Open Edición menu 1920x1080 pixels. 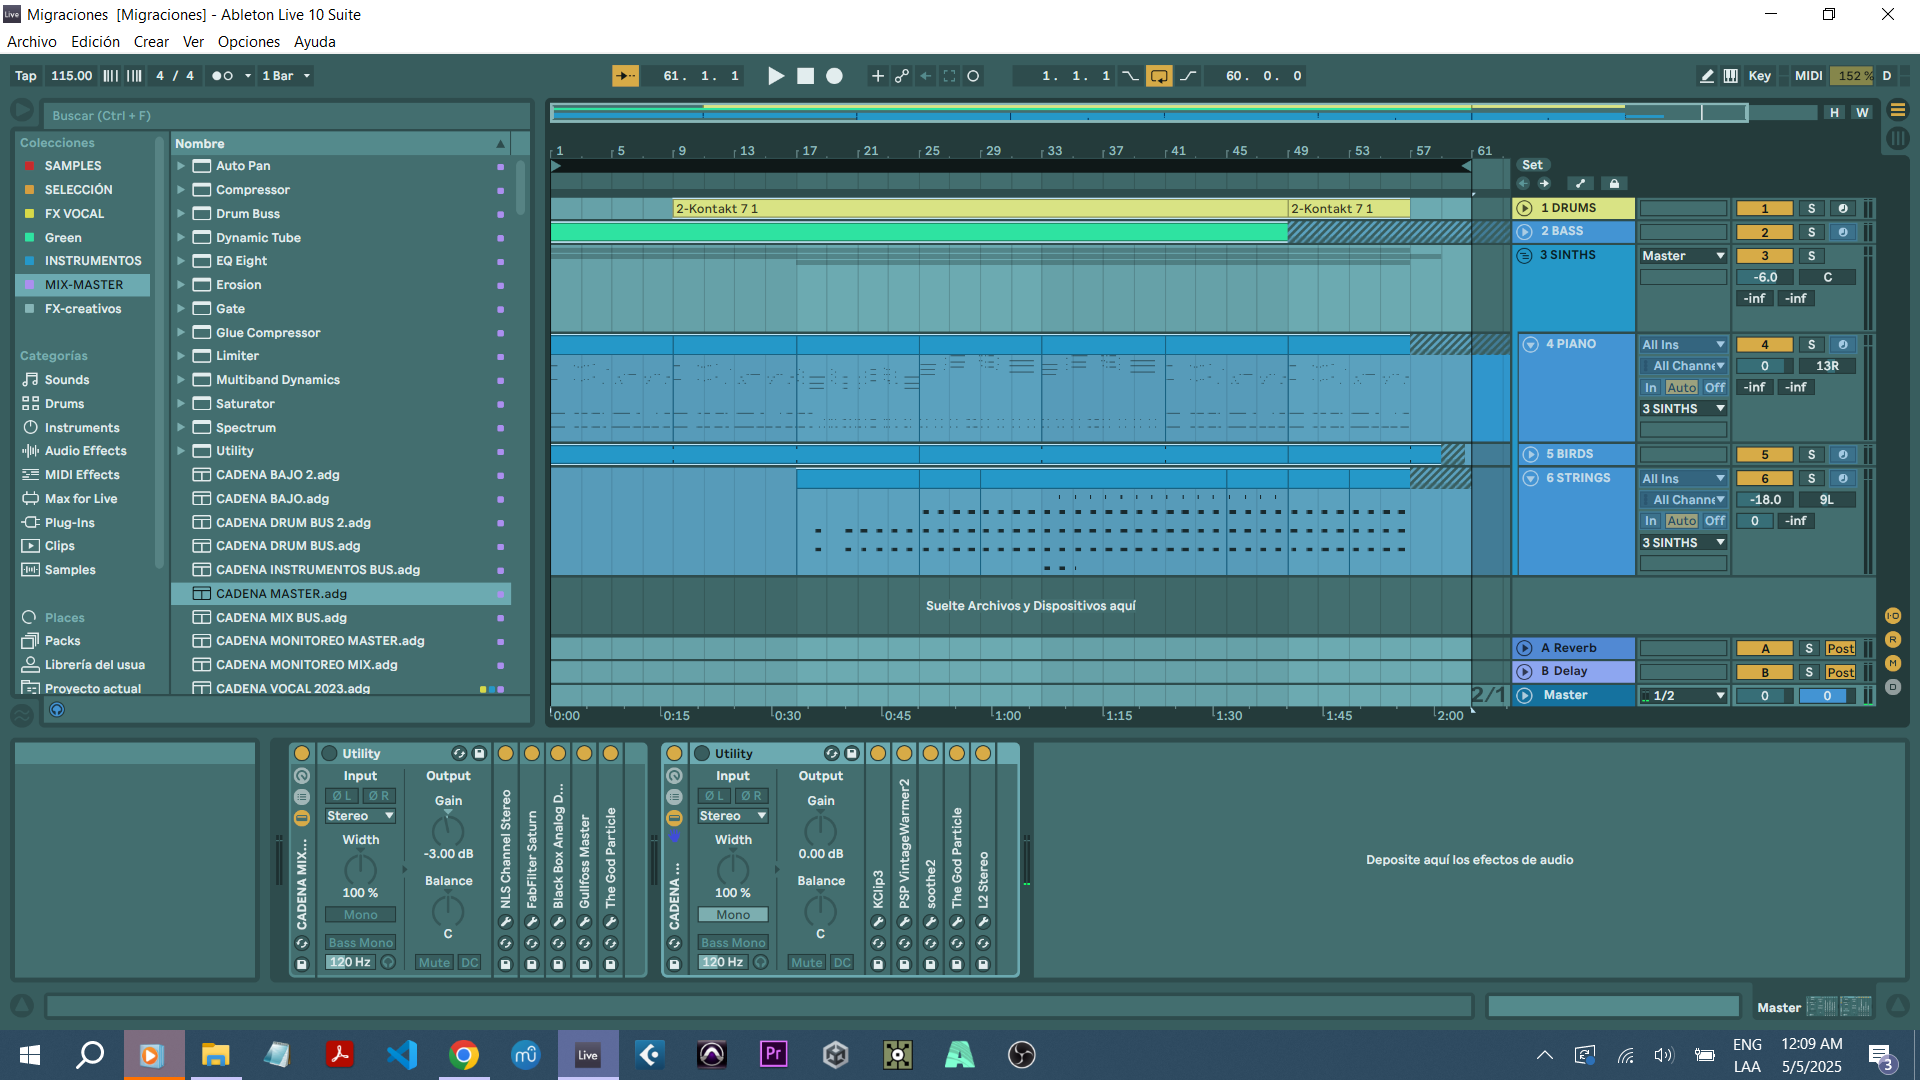[95, 42]
